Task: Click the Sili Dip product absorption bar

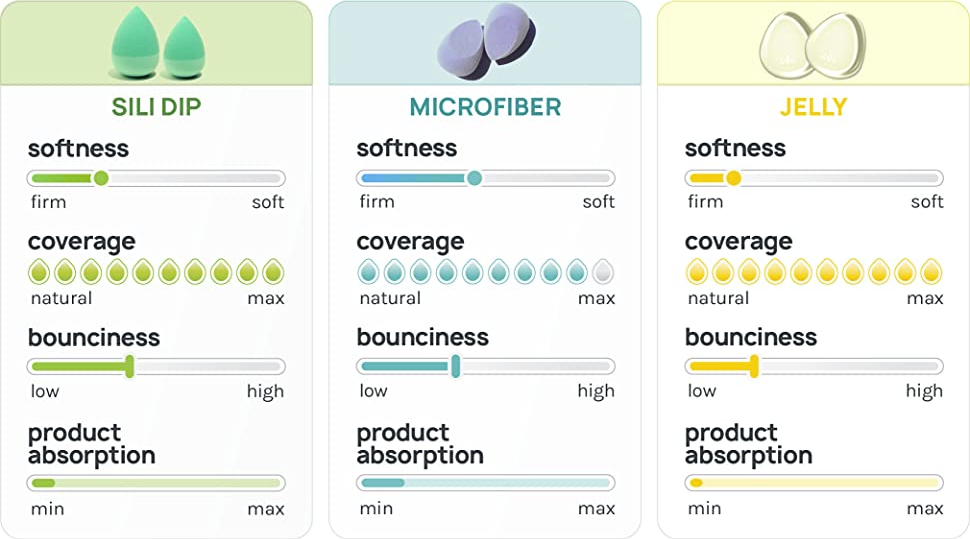Action: click(x=156, y=483)
